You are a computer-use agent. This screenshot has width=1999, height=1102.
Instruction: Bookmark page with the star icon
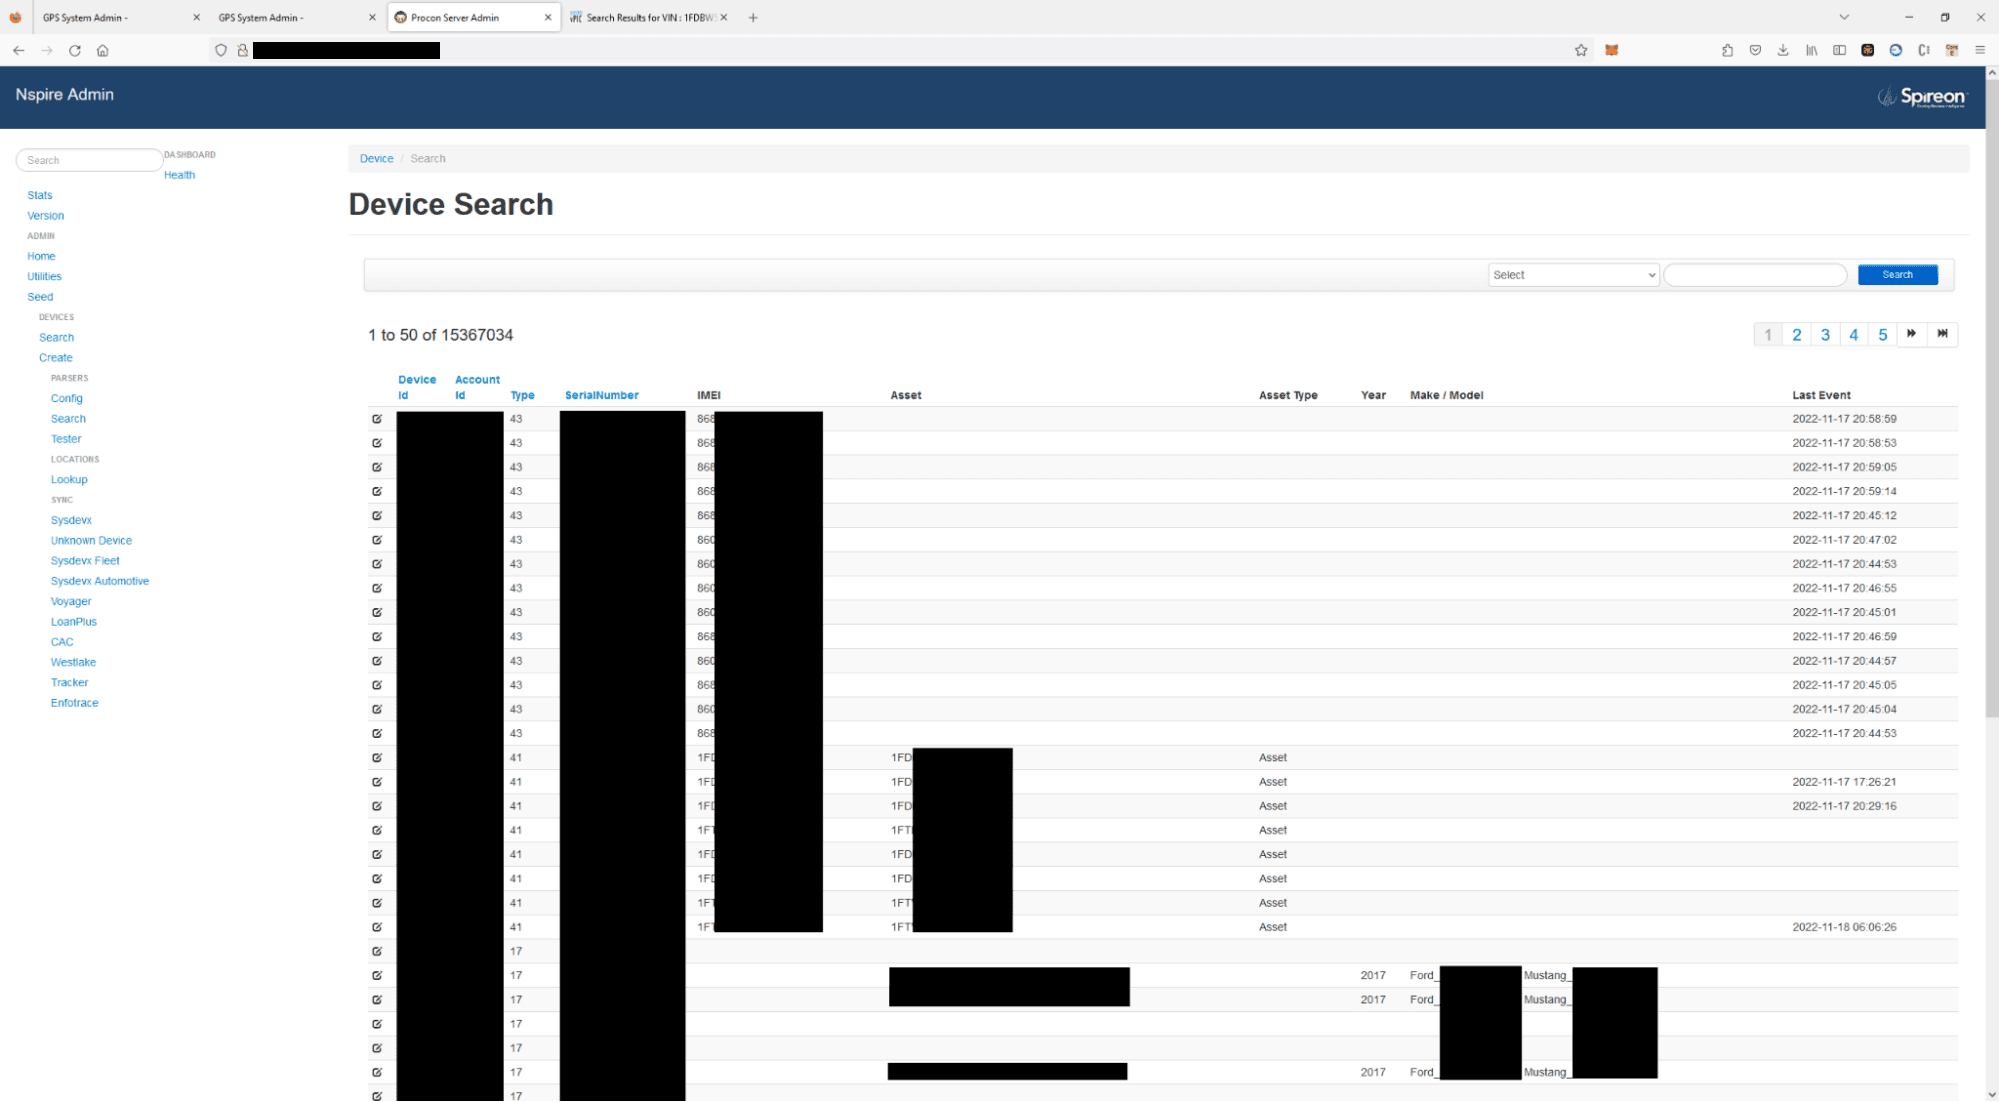click(x=1581, y=50)
